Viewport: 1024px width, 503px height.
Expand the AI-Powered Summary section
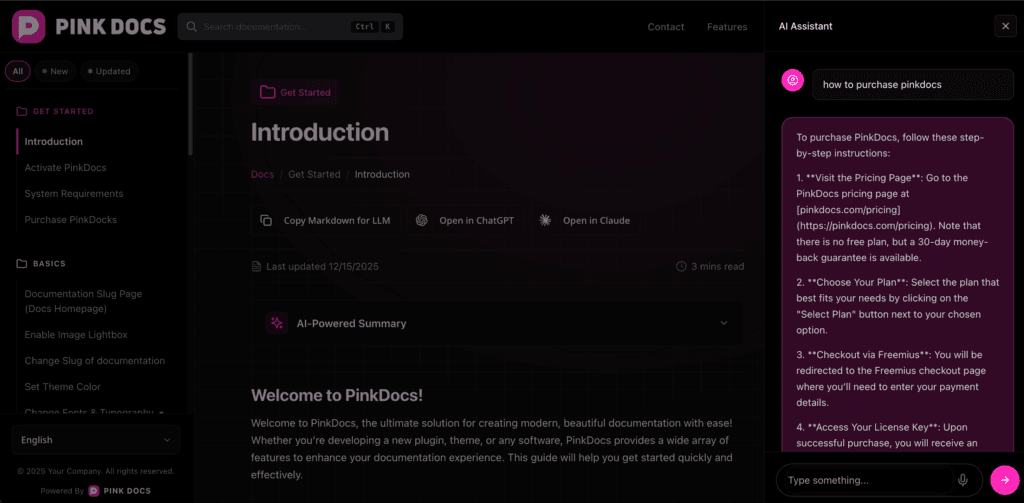pyautogui.click(x=724, y=323)
